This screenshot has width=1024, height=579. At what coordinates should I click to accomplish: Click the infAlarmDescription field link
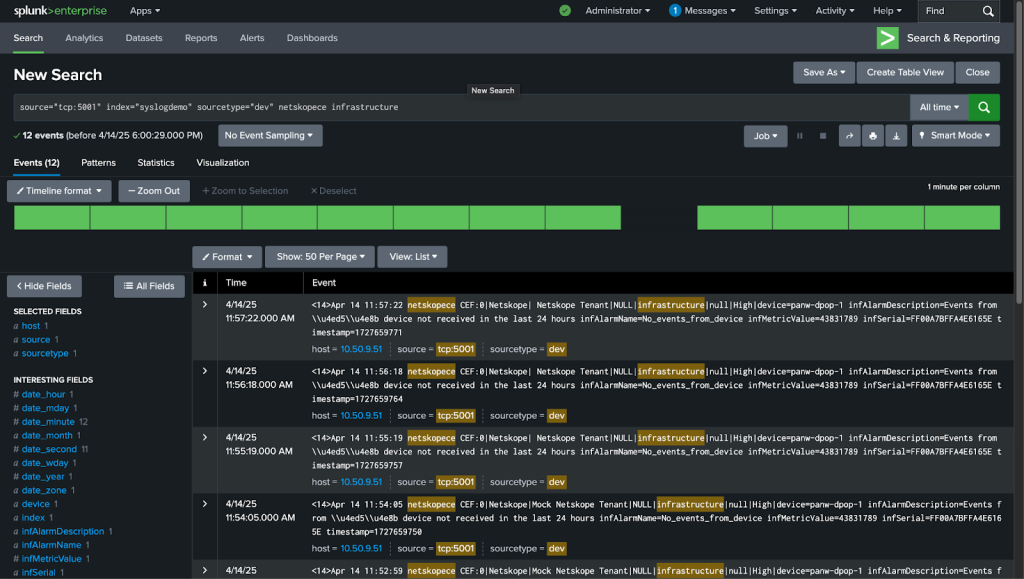(63, 531)
